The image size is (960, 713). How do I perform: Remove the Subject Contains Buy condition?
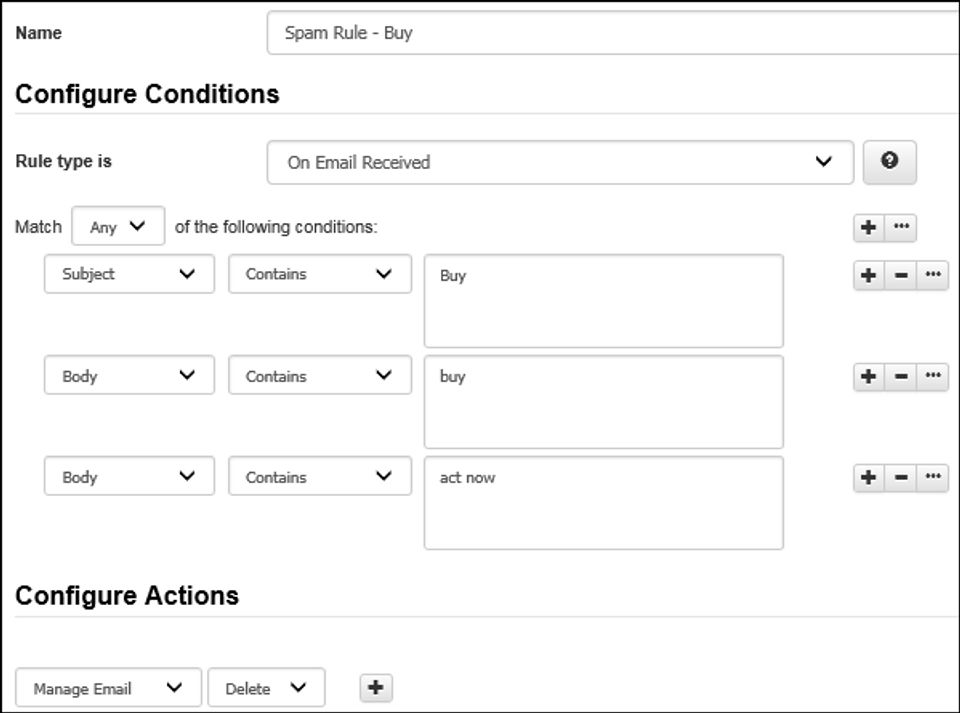(901, 276)
